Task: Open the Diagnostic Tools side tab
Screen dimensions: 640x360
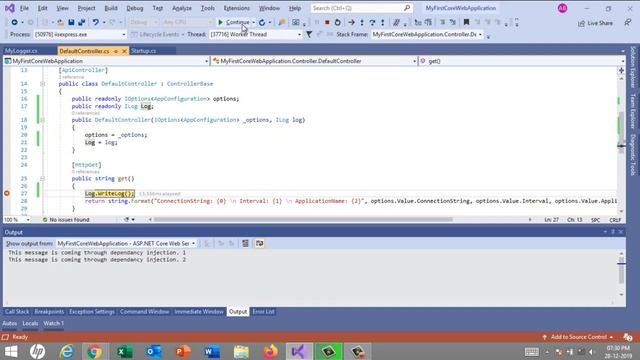Action: pyautogui.click(x=633, y=155)
